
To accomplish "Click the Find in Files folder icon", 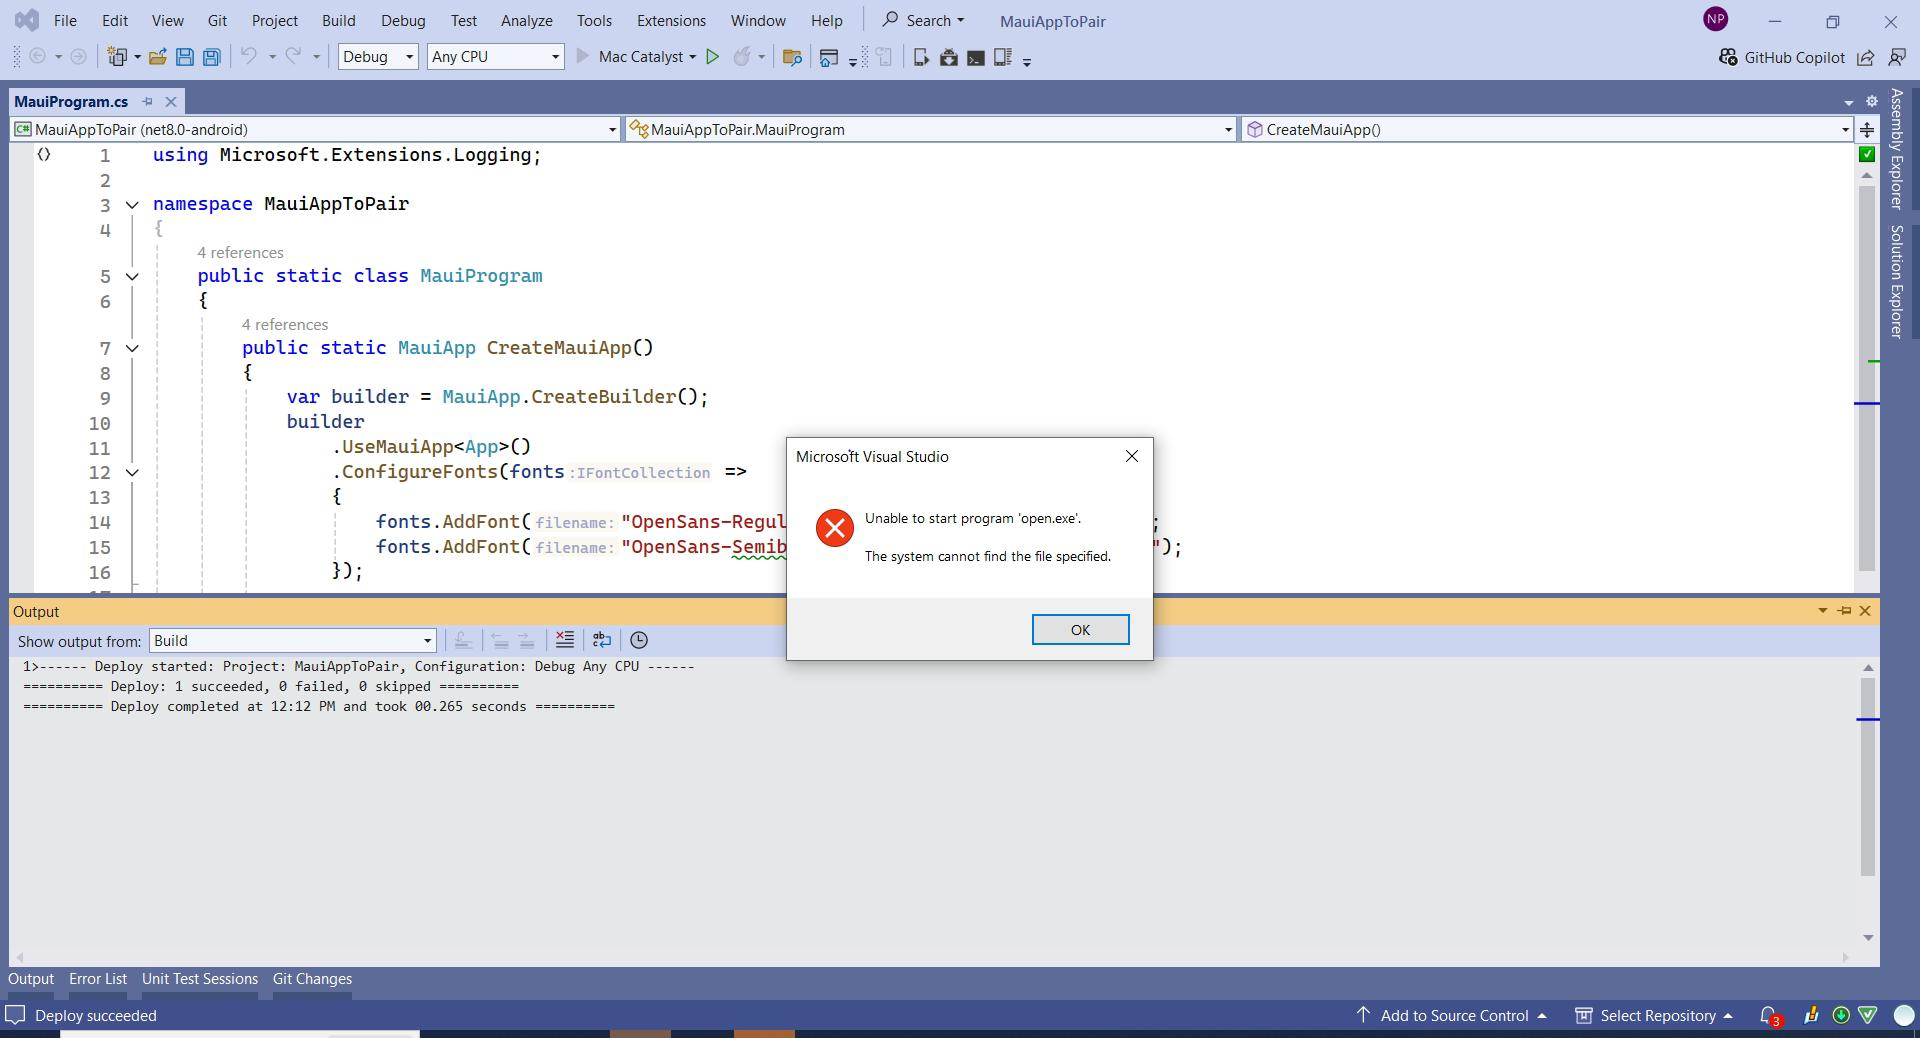I will [x=792, y=57].
